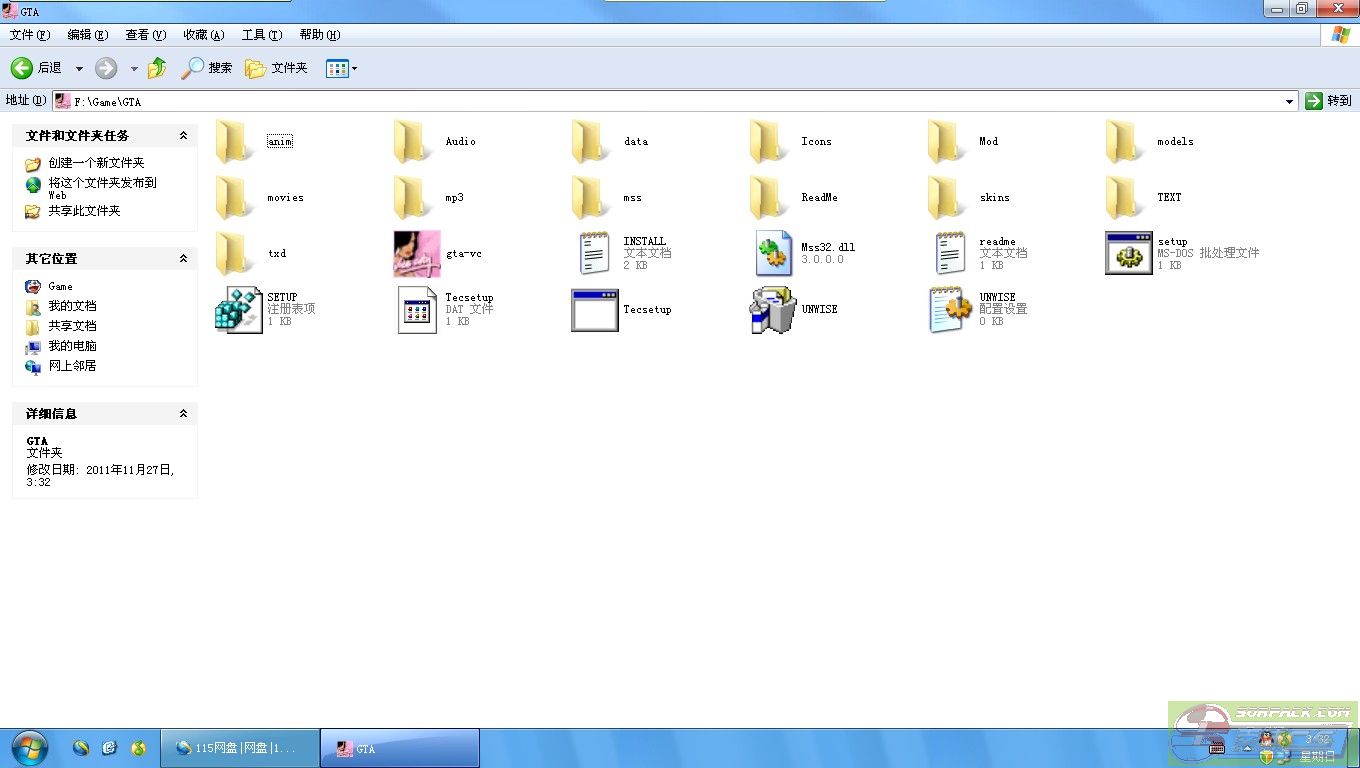The image size is (1360, 768).
Task: Select the SETUP registry entries file
Action: (238, 310)
